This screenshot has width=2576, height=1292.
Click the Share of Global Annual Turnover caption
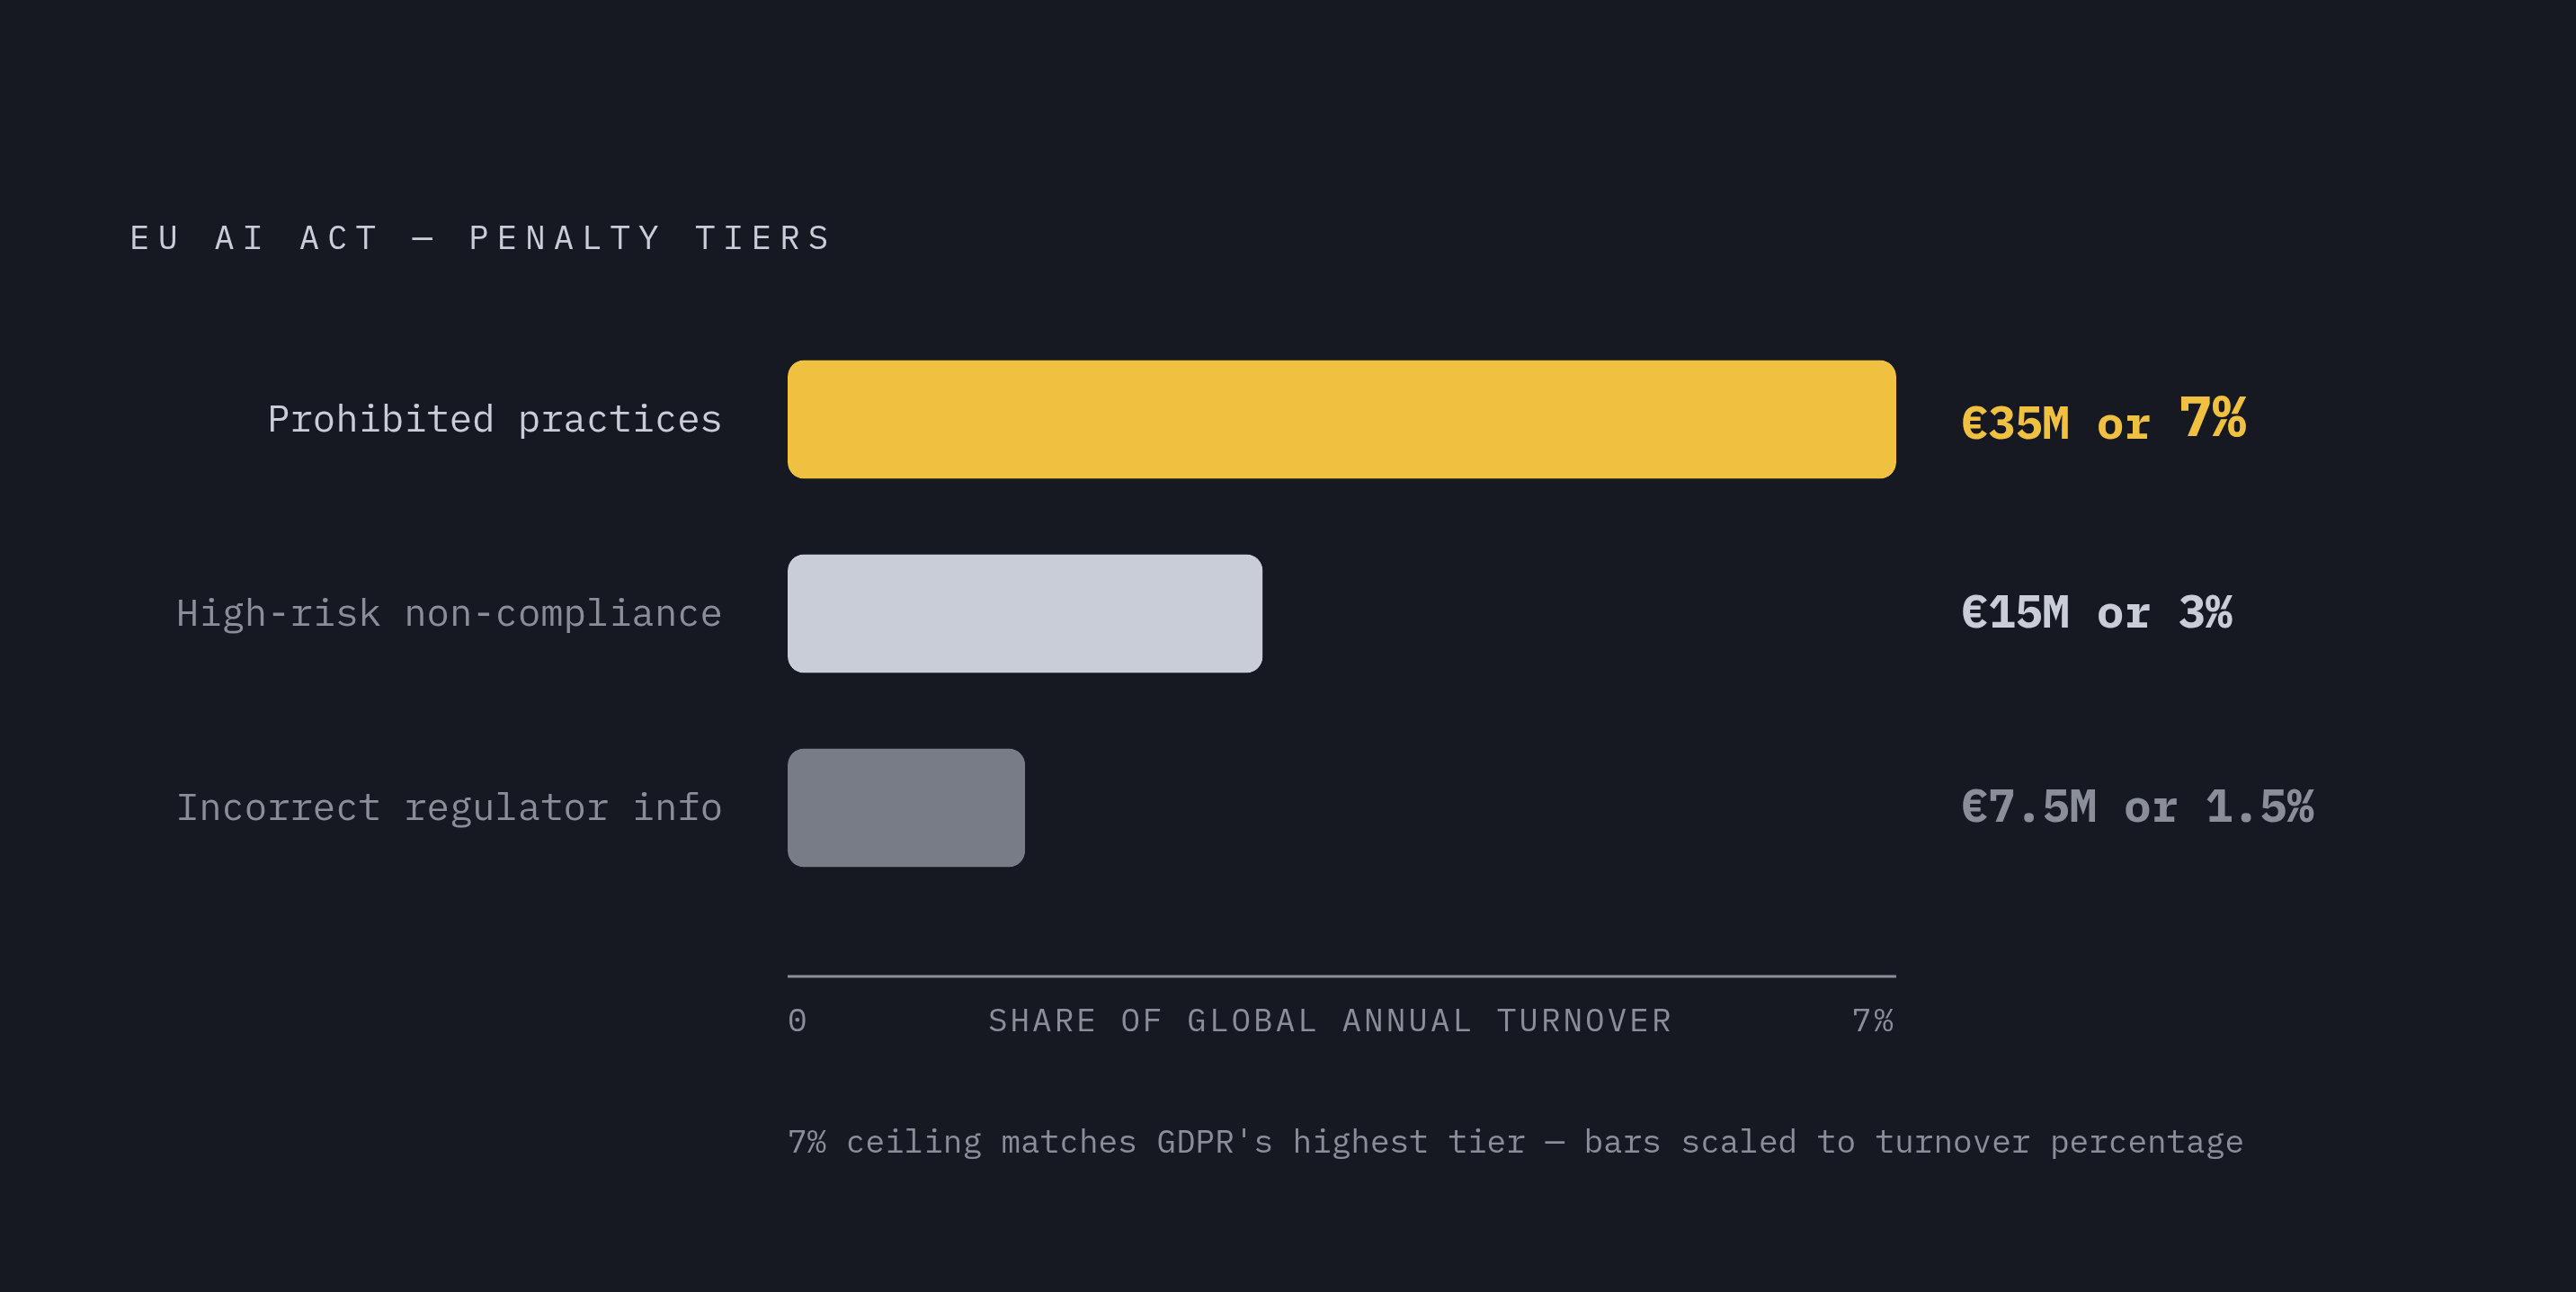point(1330,1020)
